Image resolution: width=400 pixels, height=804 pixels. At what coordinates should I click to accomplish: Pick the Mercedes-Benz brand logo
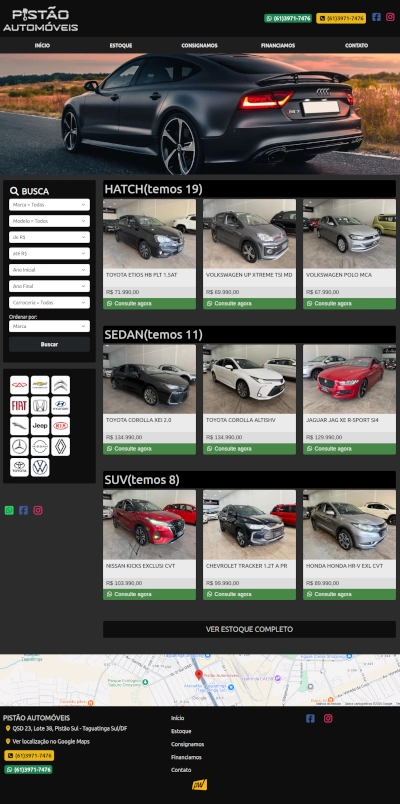(x=19, y=447)
